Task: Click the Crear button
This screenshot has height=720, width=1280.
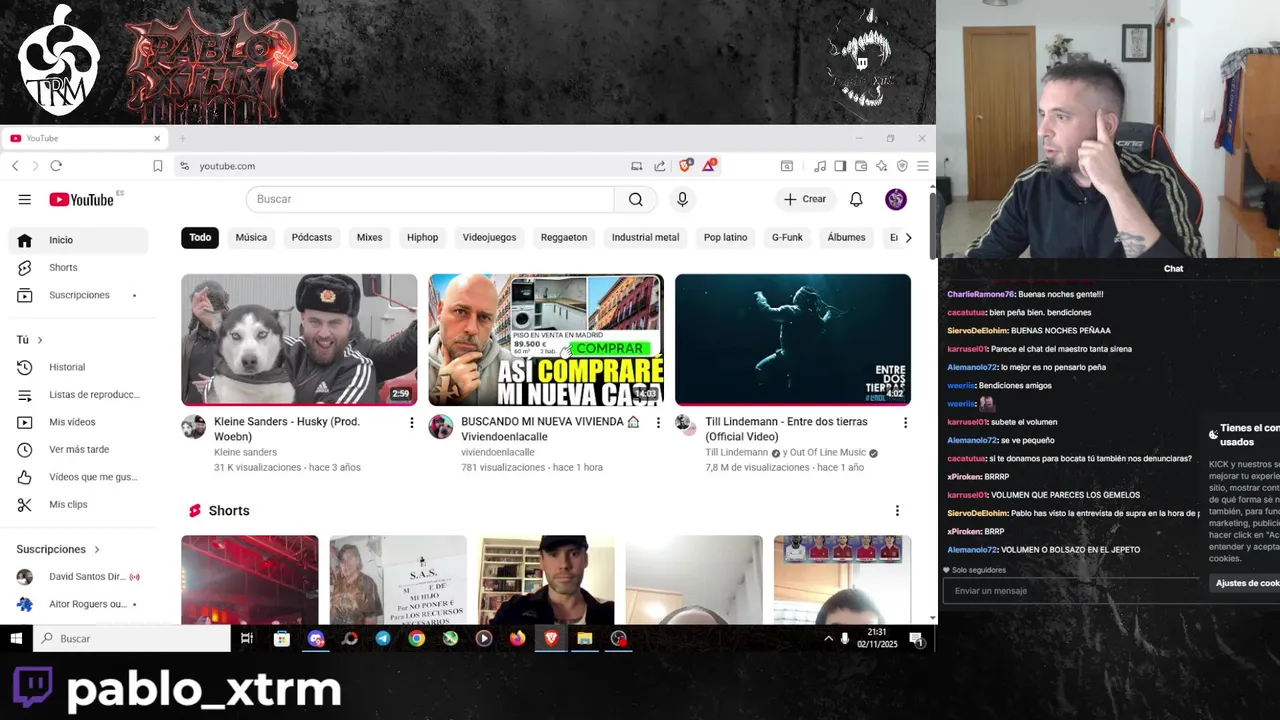Action: [805, 199]
